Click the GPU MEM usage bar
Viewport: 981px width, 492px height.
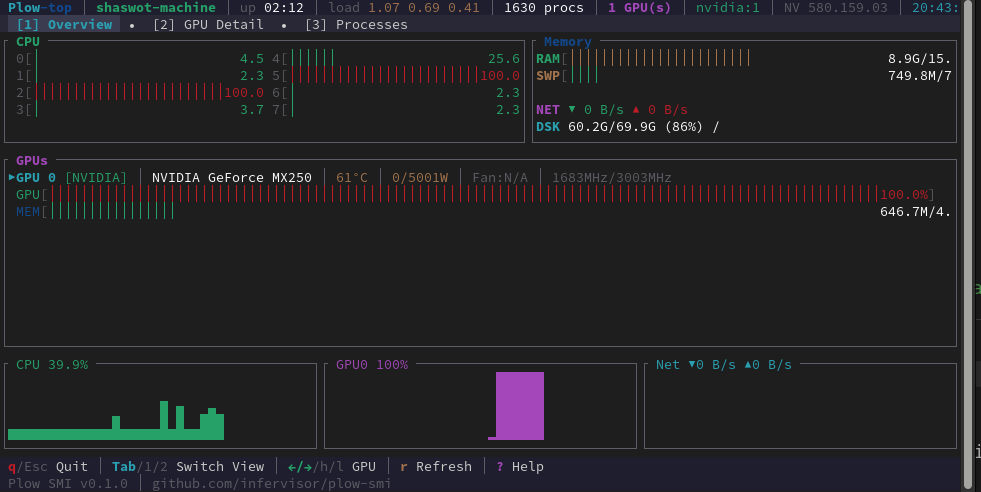tap(112, 211)
